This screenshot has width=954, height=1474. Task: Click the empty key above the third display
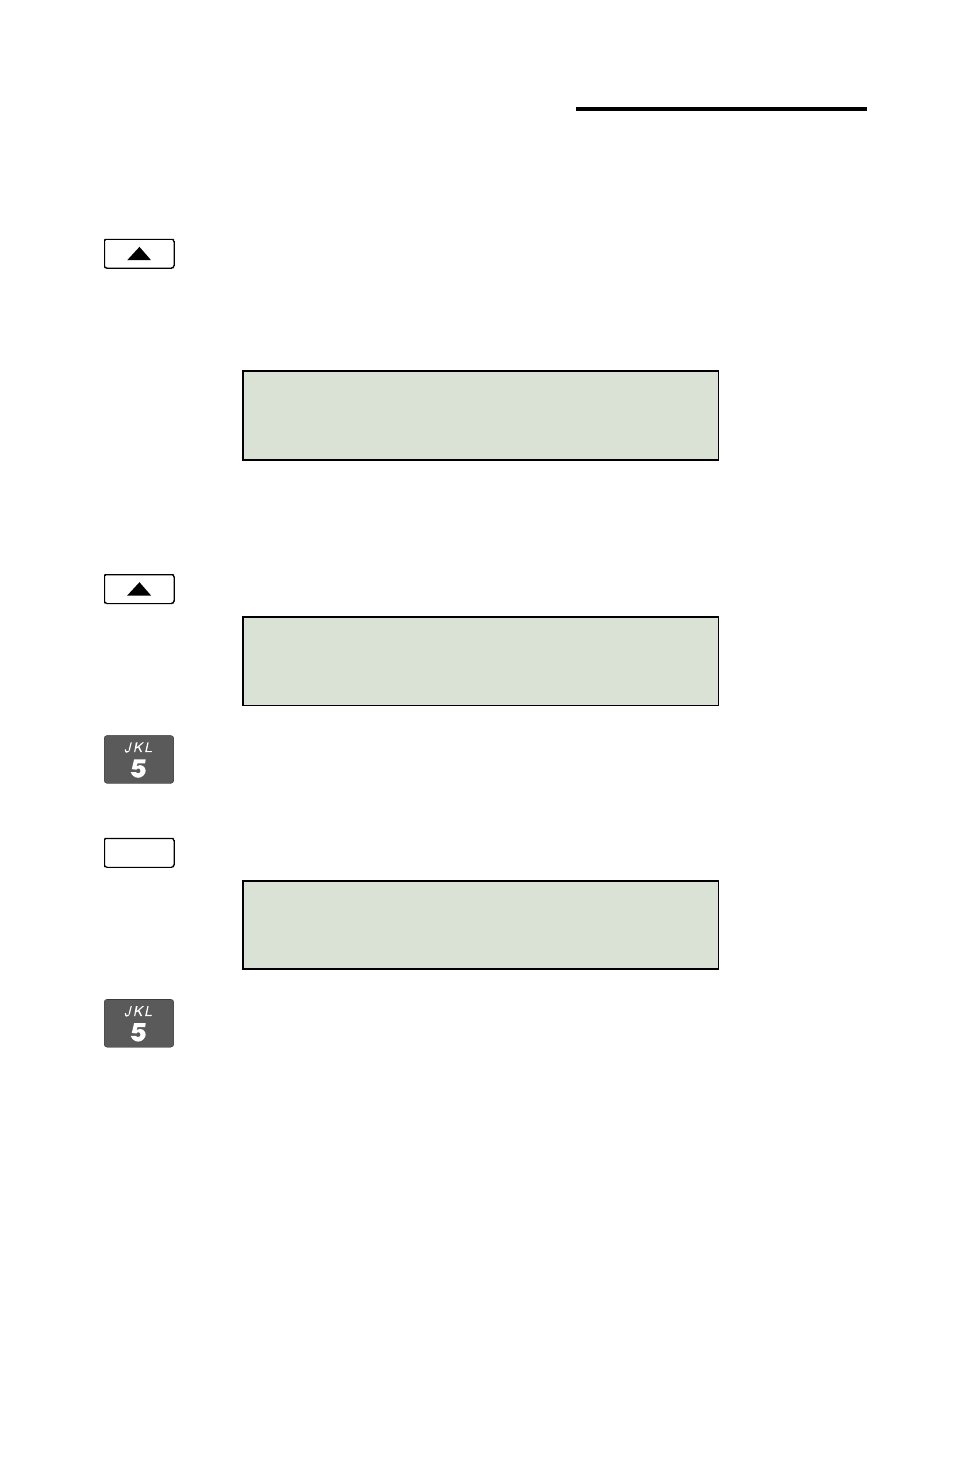[139, 853]
